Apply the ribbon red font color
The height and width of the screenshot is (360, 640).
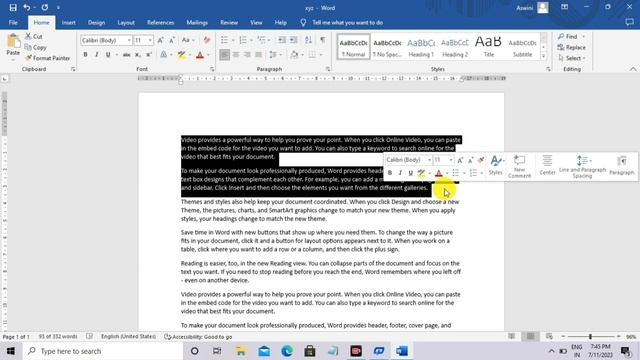pyautogui.click(x=200, y=54)
